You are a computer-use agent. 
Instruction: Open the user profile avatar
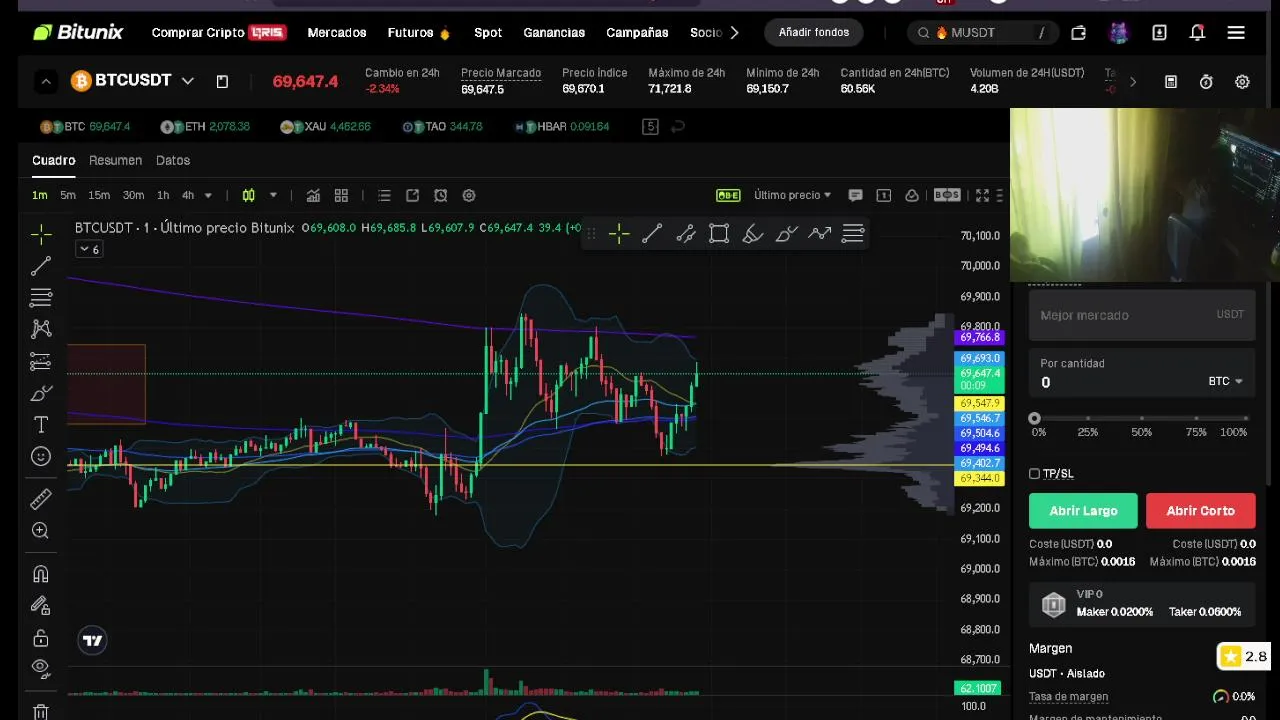[1118, 33]
